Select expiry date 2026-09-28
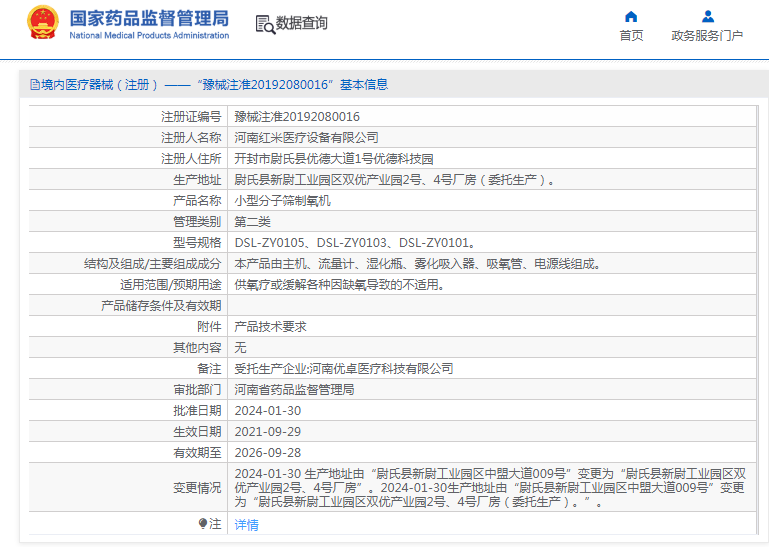This screenshot has height=547, width=769. 268,453
